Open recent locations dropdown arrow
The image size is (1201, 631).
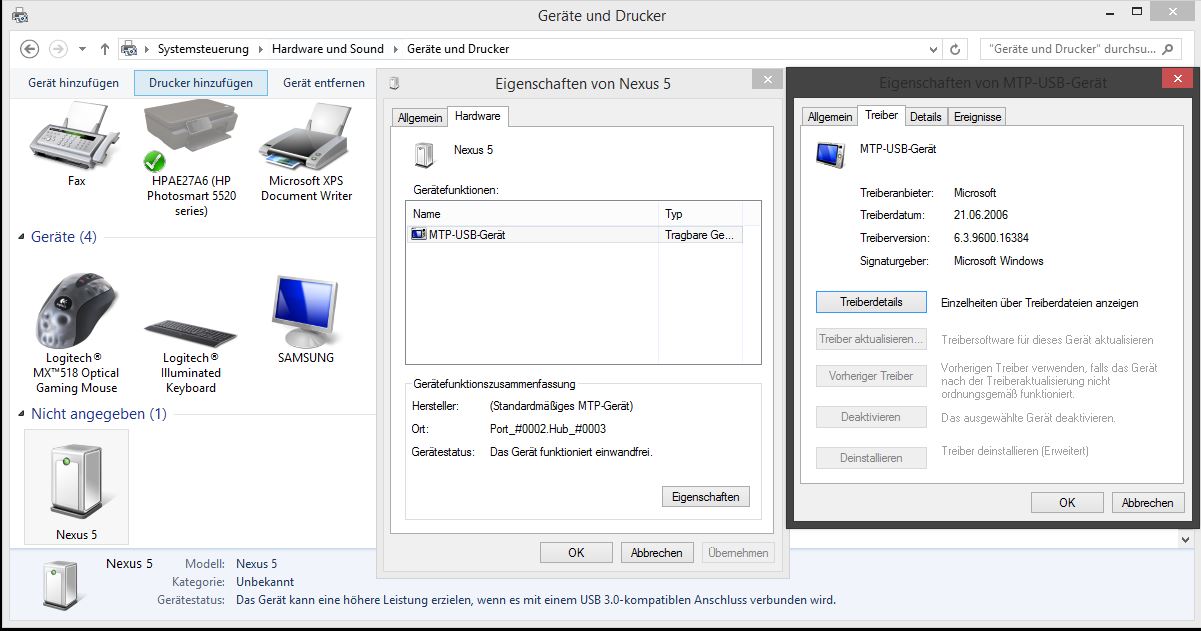click(x=83, y=48)
